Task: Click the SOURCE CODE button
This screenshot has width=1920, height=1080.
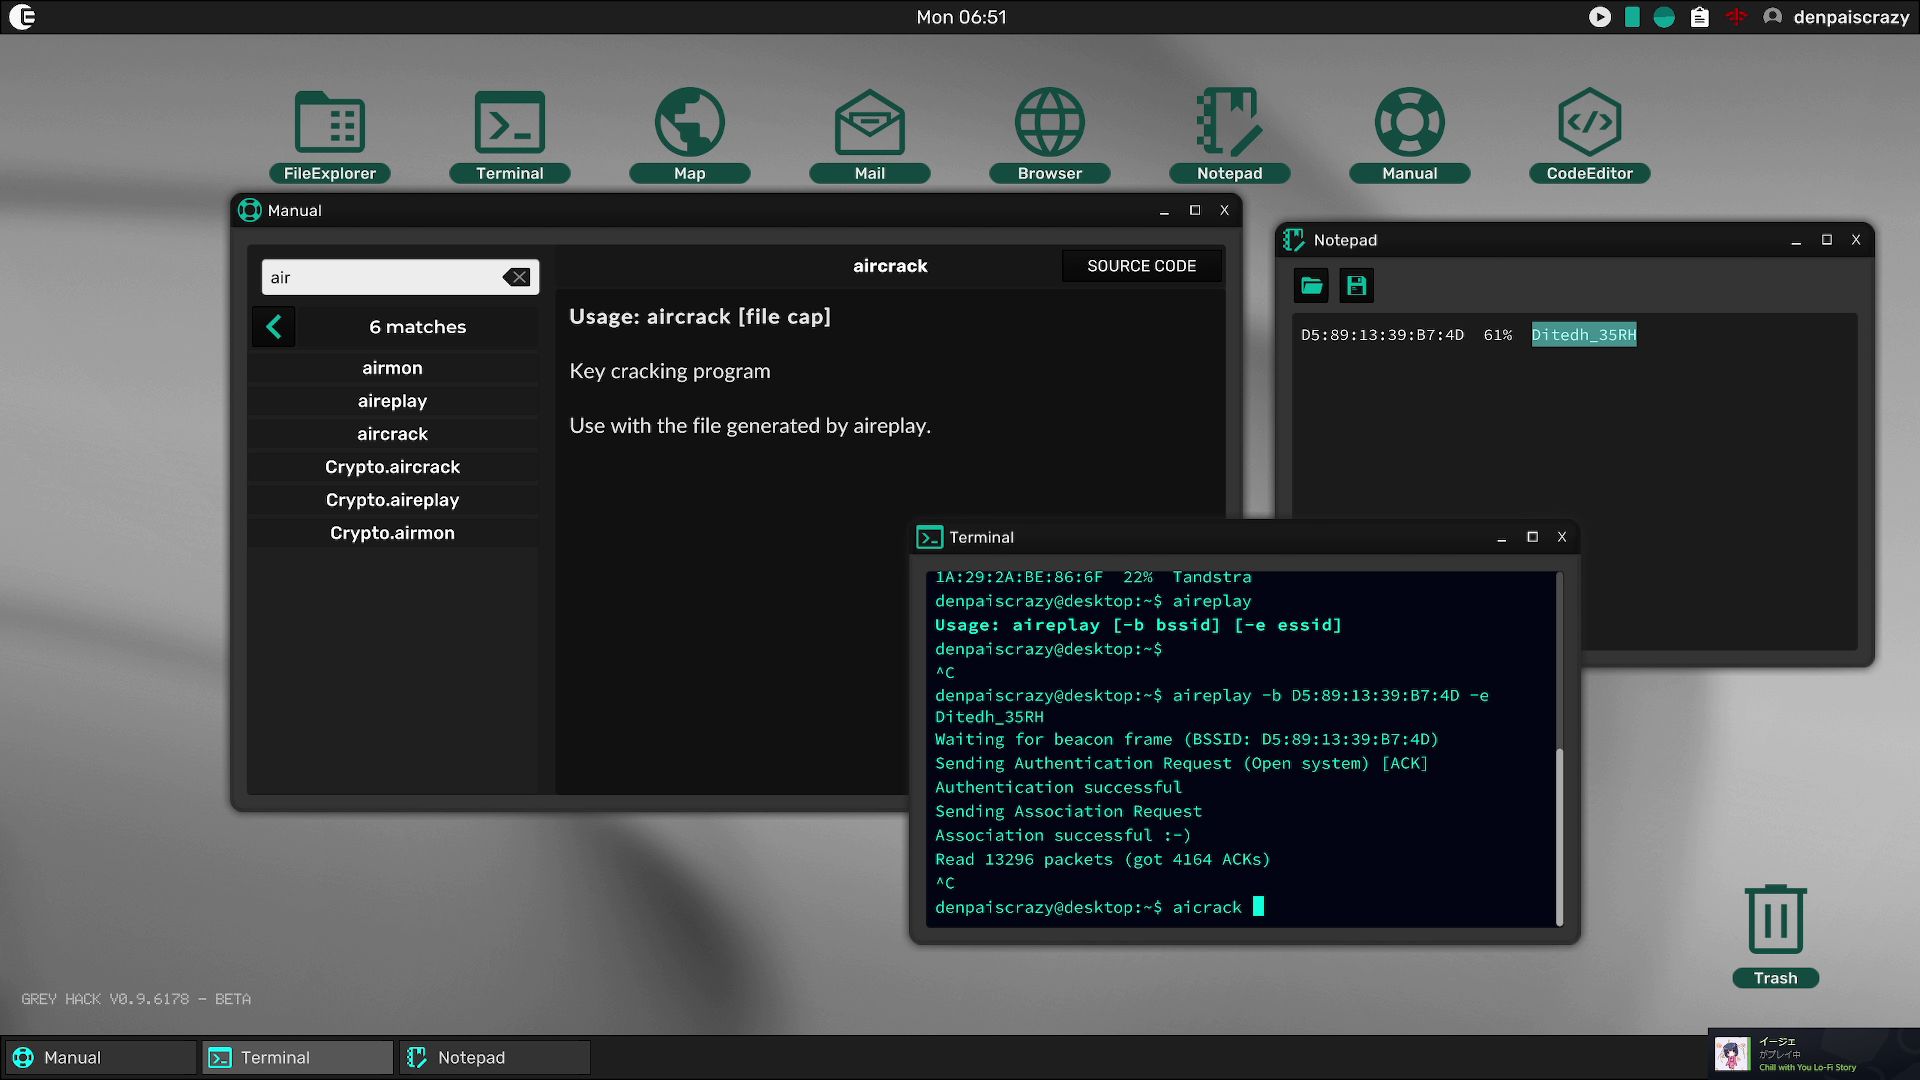Action: 1141,266
